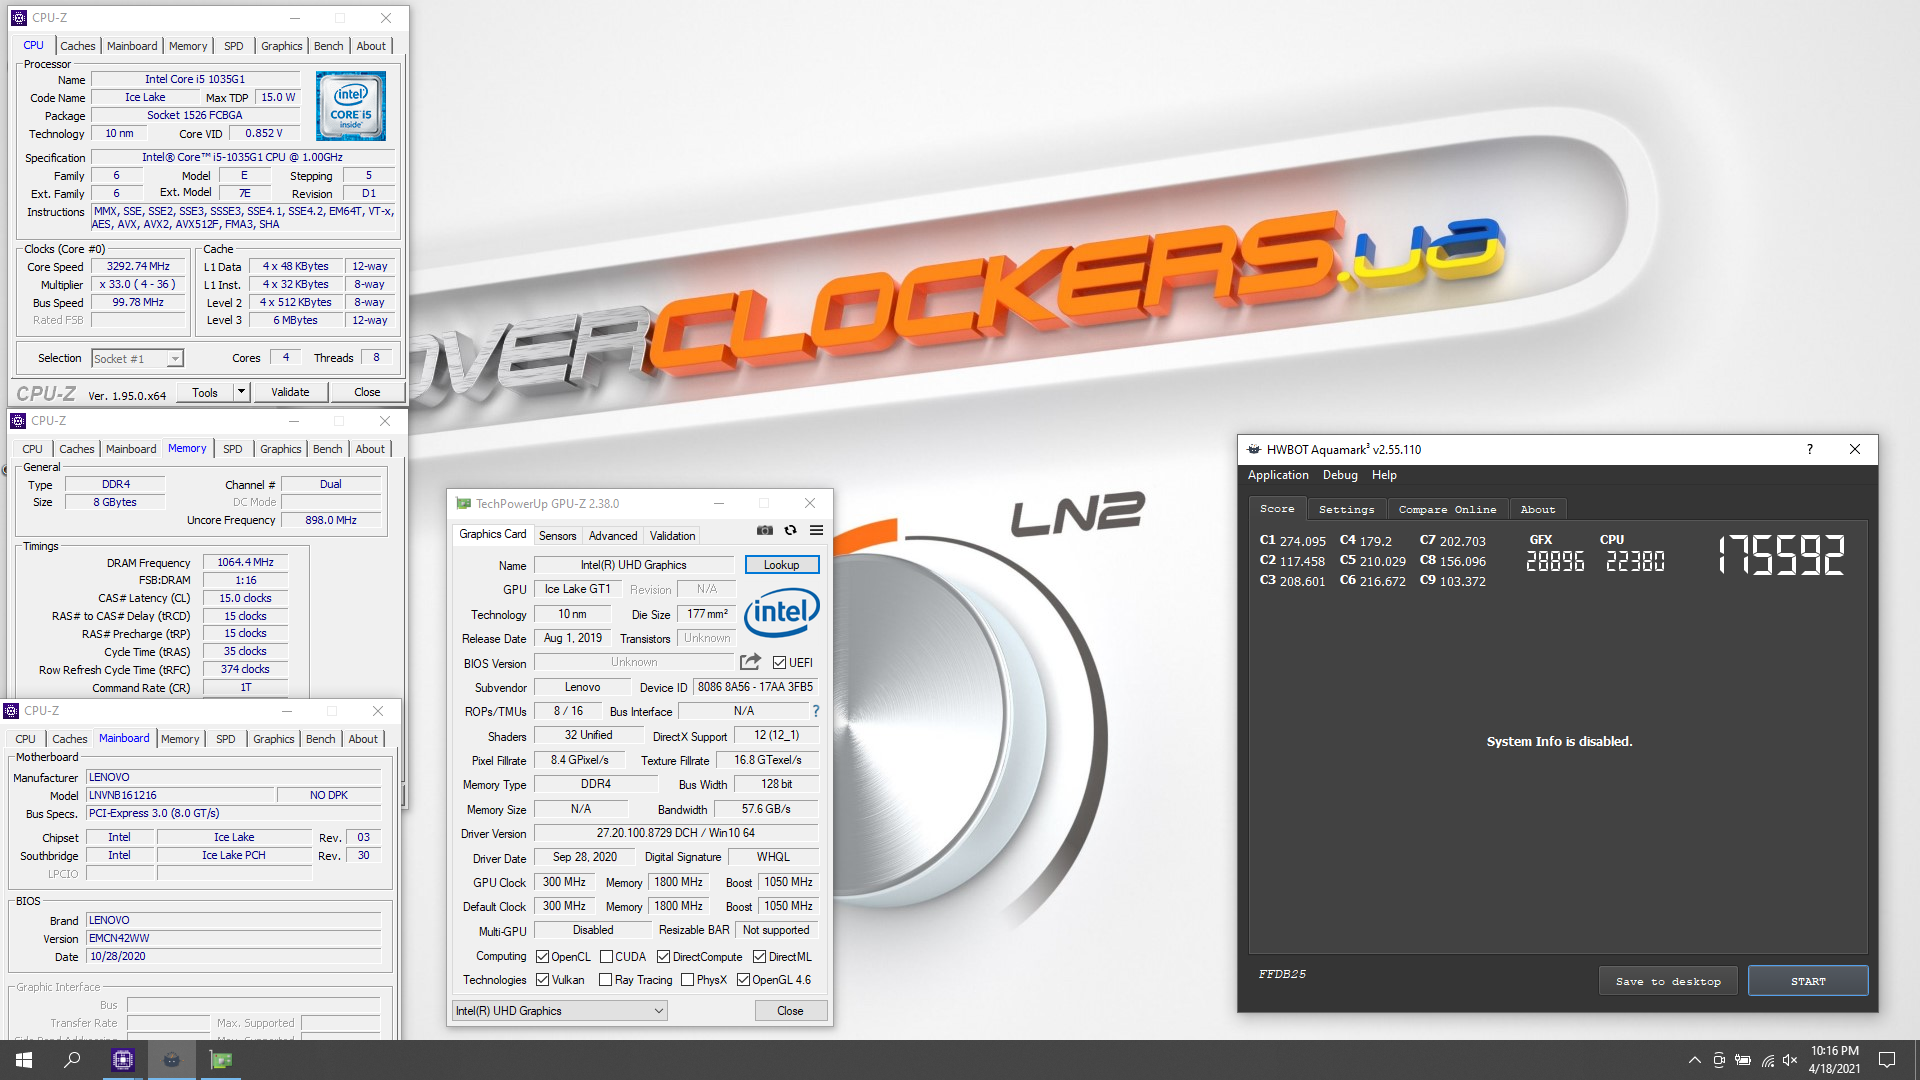This screenshot has height=1080, width=1920.
Task: Open Compare Online tab in Aquamark
Action: [x=1447, y=509]
